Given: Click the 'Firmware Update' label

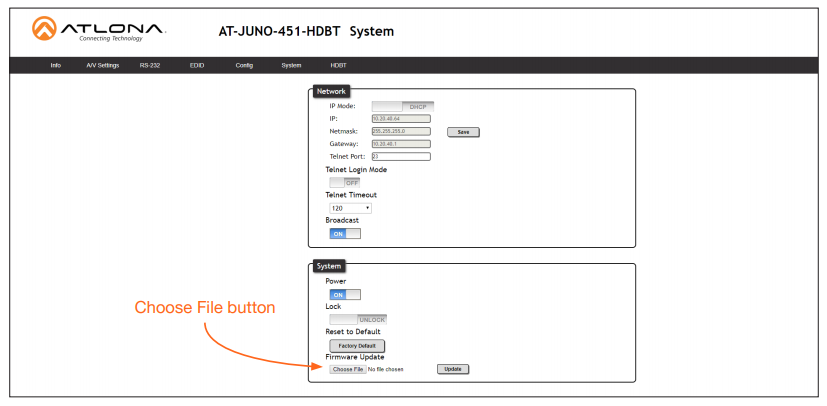Looking at the screenshot, I should pyautogui.click(x=355, y=357).
